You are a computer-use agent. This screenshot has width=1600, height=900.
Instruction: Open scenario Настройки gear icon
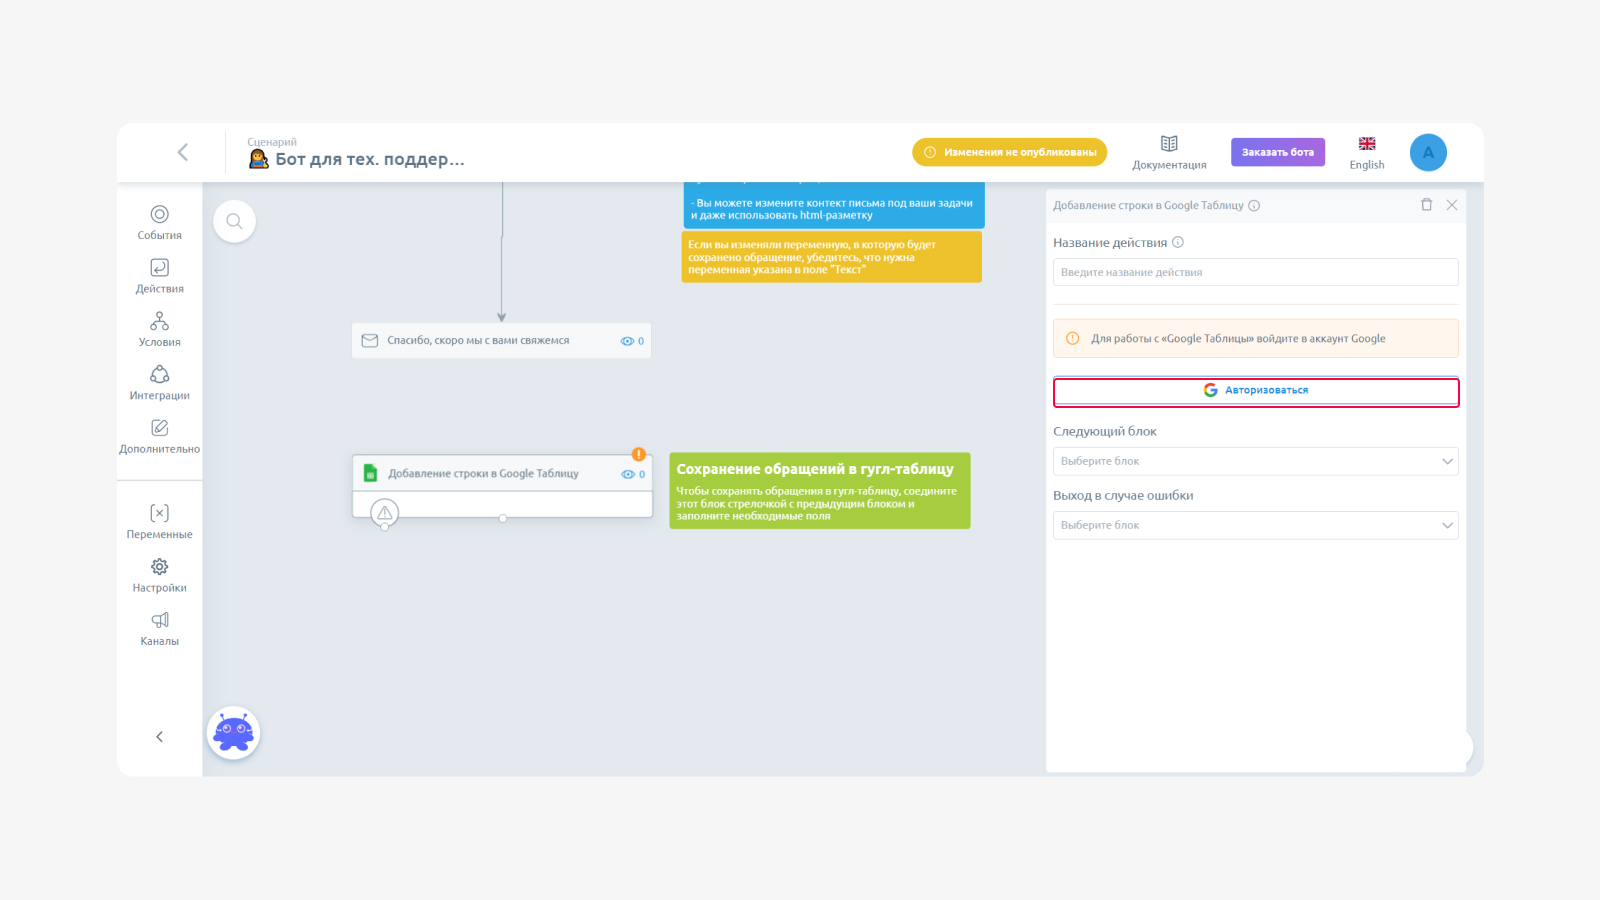pos(159,566)
